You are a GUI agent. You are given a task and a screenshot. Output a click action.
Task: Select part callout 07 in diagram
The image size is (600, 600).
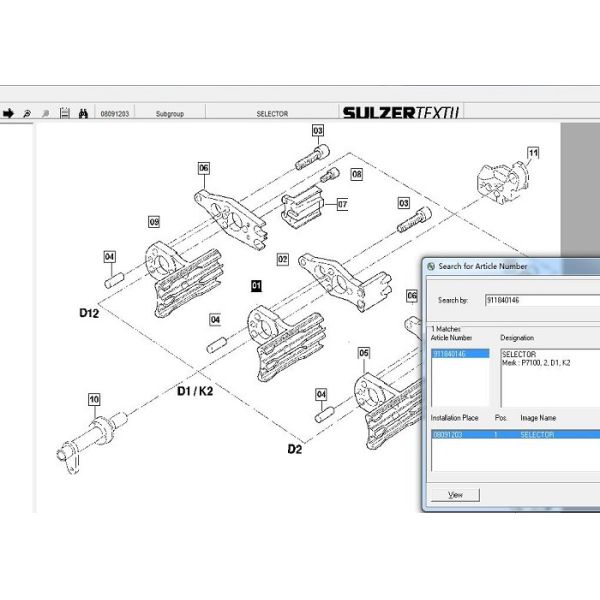pyautogui.click(x=341, y=204)
